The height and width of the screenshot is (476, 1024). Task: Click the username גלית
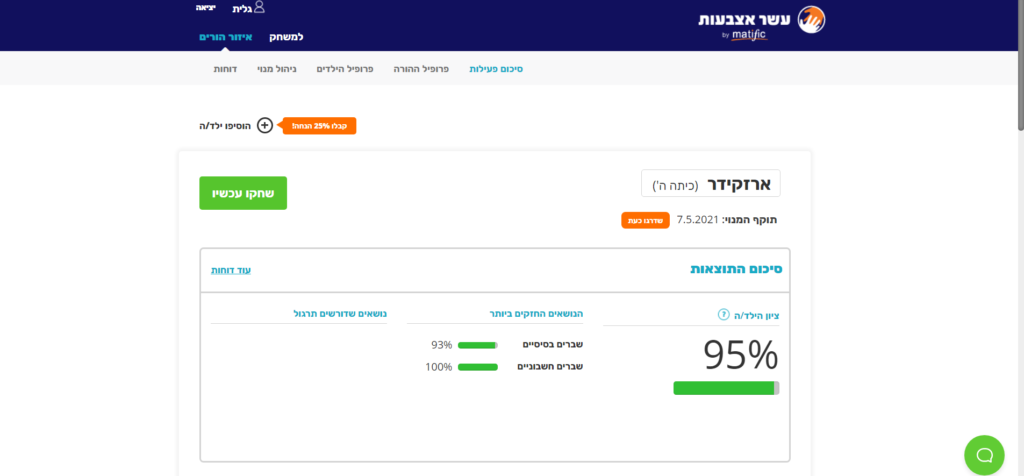tap(242, 9)
